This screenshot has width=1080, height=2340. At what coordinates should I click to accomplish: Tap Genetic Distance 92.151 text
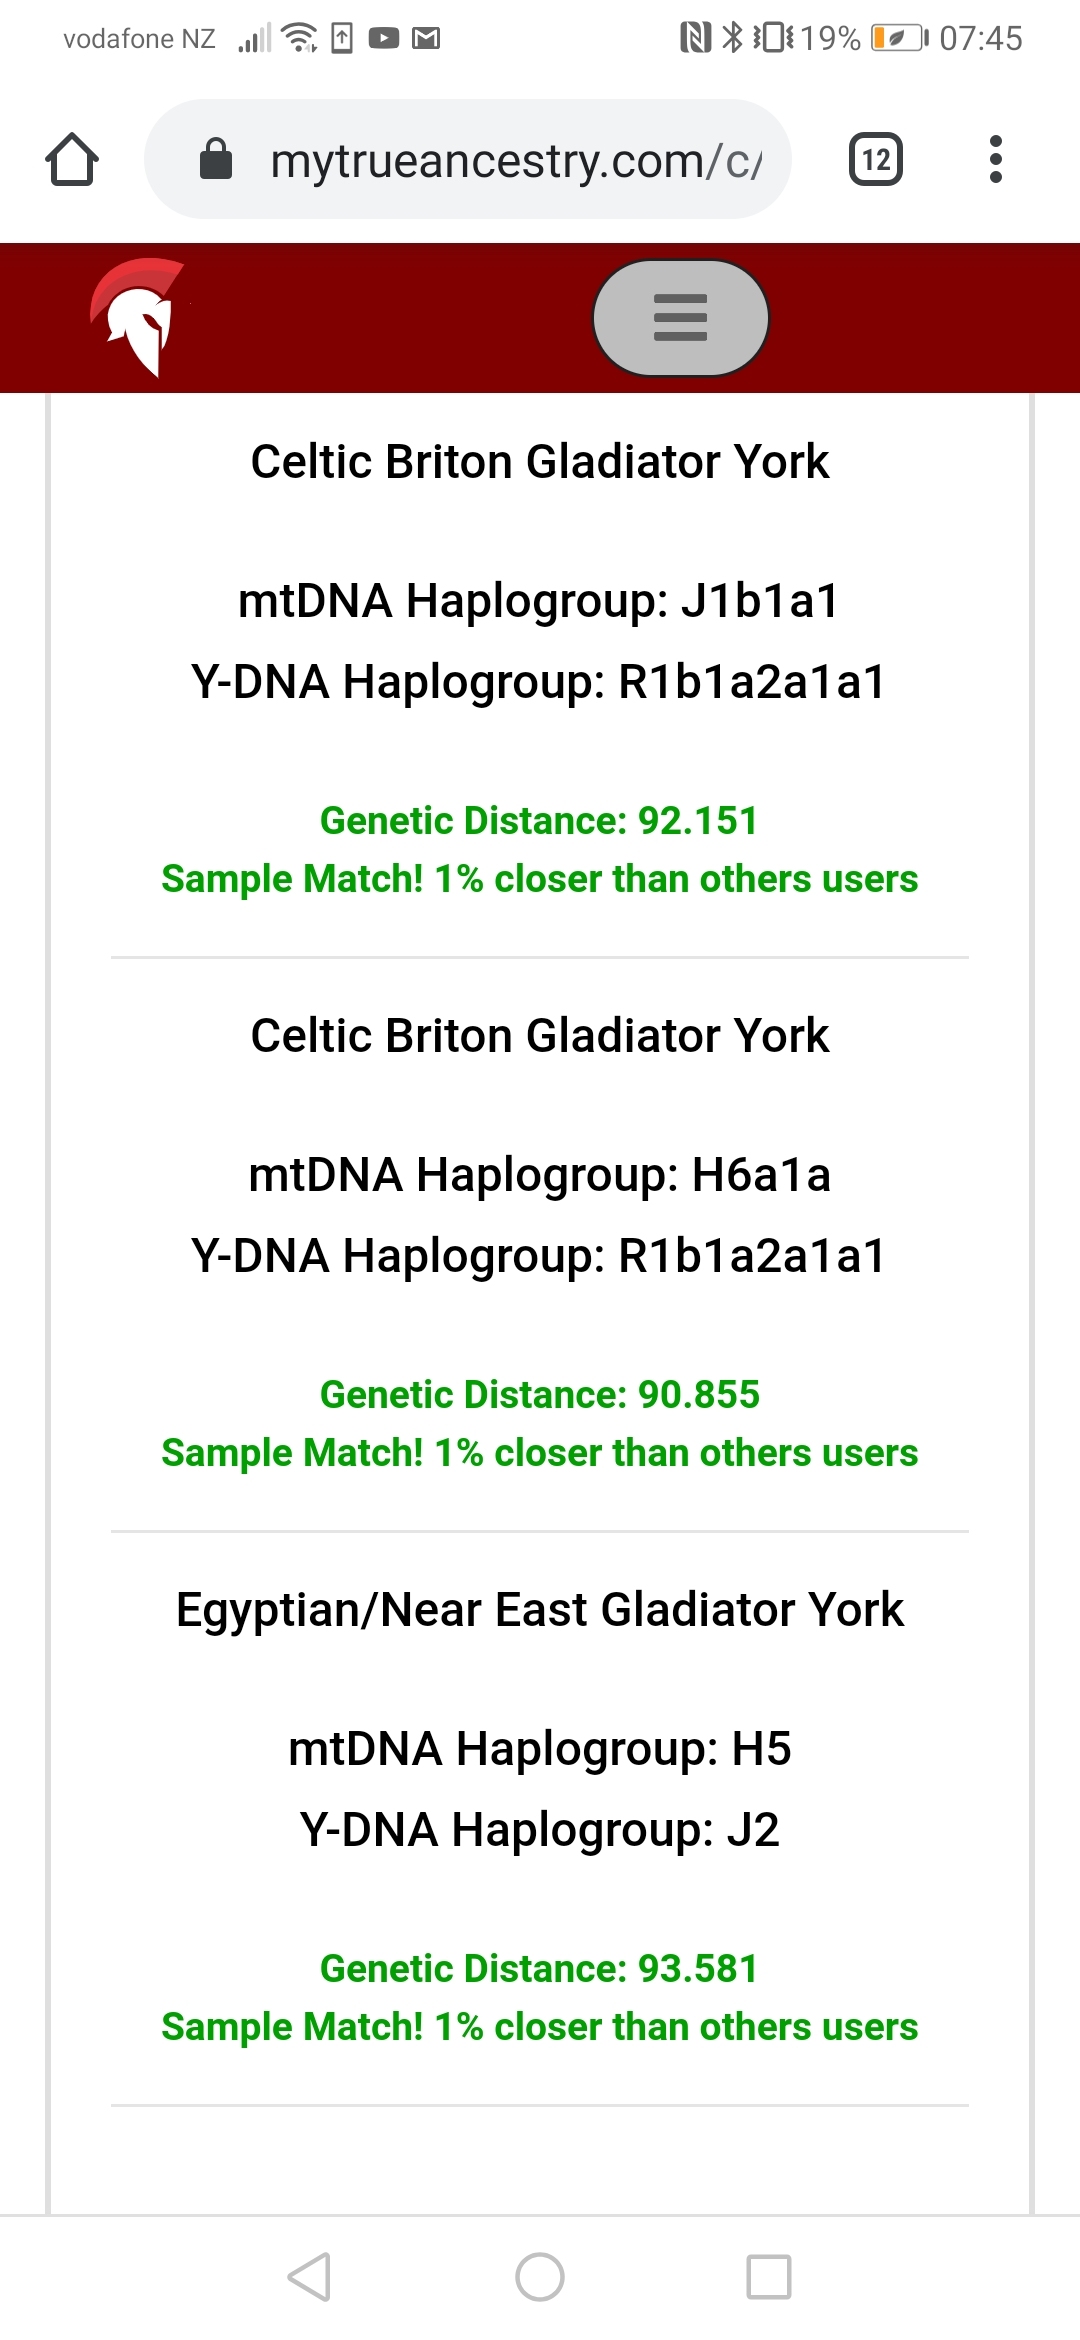540,821
